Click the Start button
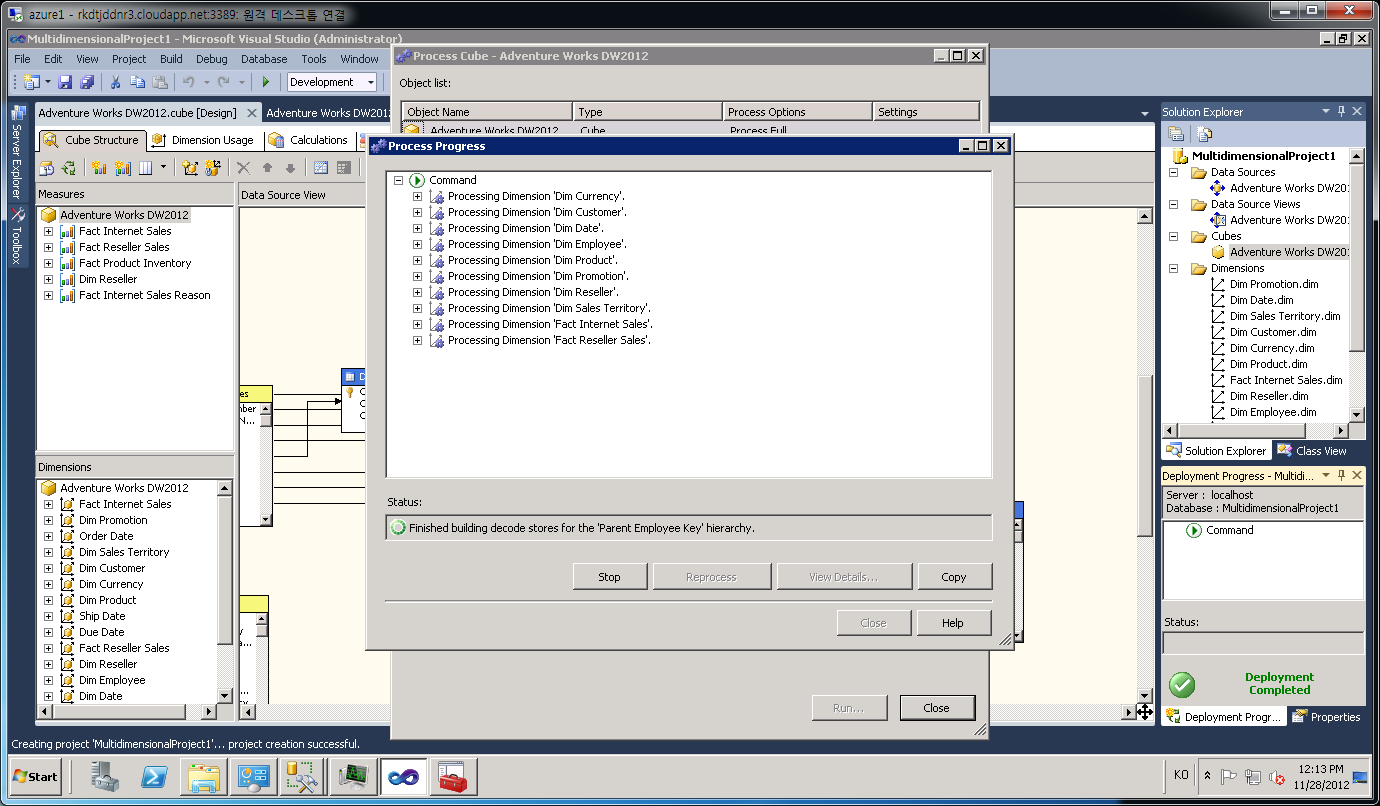The width and height of the screenshot is (1380, 806). pos(36,776)
